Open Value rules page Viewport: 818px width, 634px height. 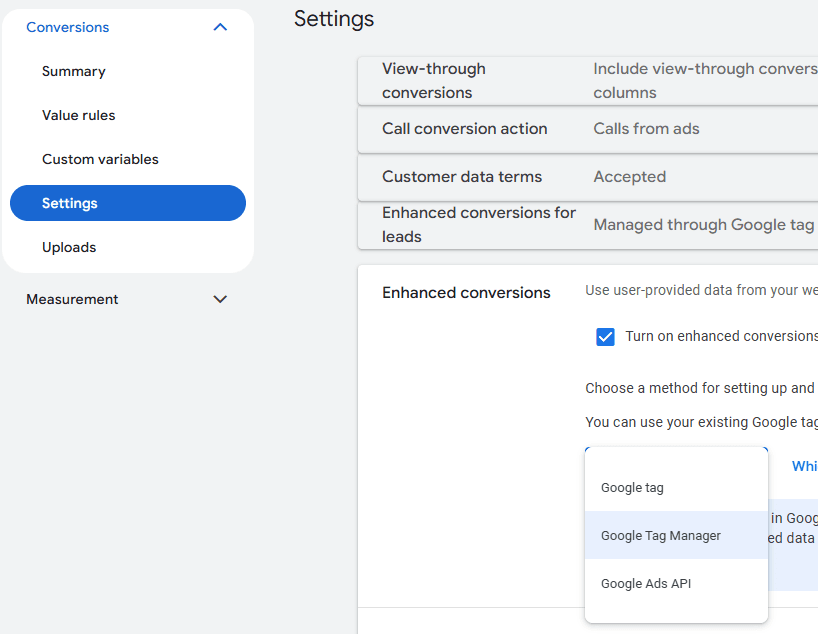pos(78,115)
